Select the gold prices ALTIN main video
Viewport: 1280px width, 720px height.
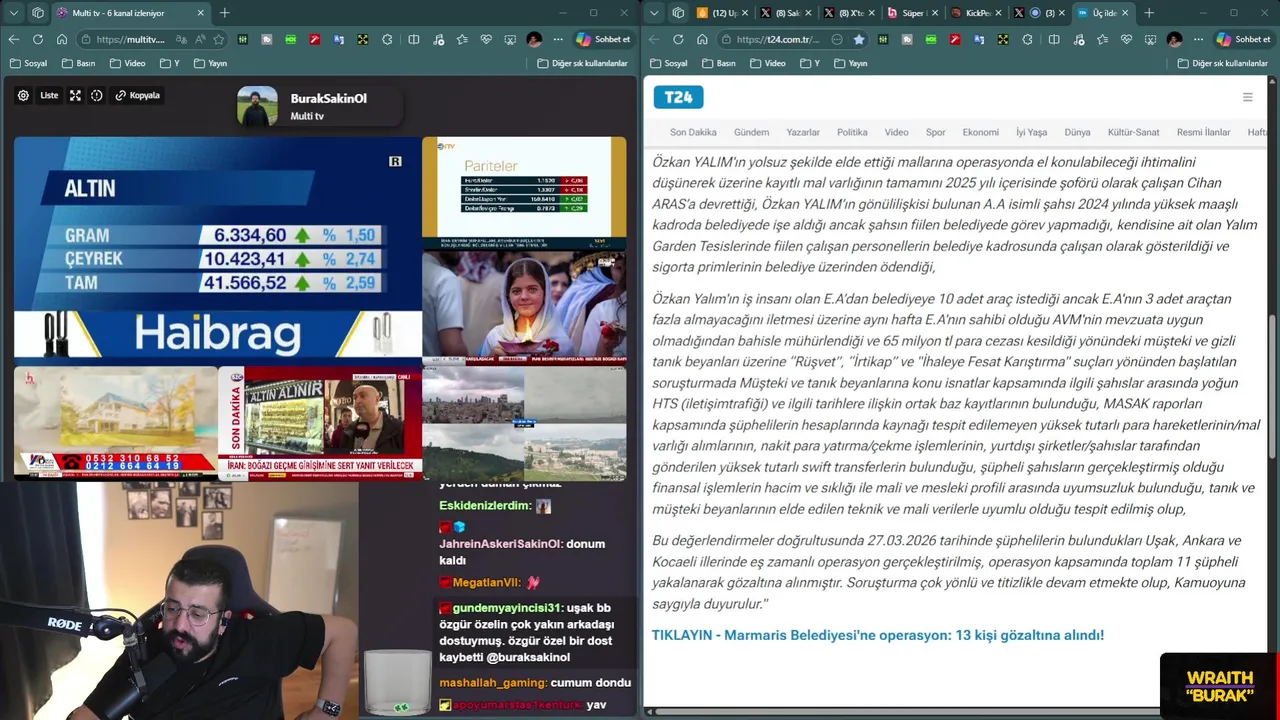(x=218, y=247)
